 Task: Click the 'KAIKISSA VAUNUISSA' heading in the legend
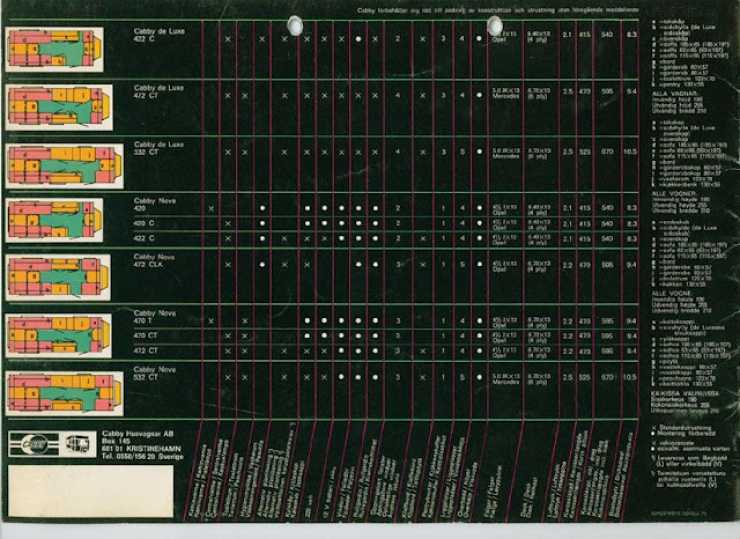point(685,393)
